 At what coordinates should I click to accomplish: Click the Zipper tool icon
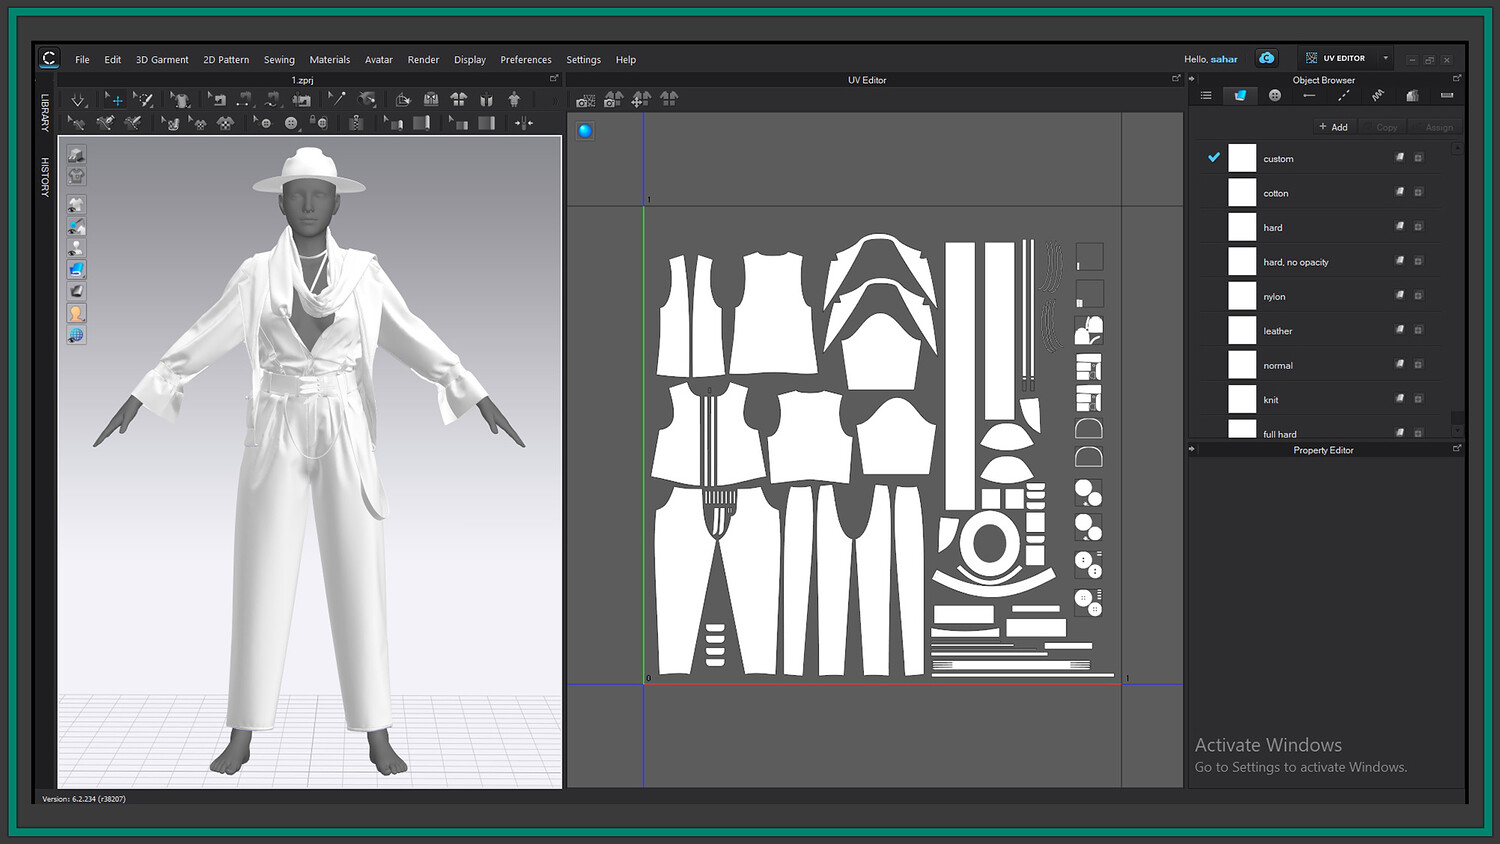point(355,123)
